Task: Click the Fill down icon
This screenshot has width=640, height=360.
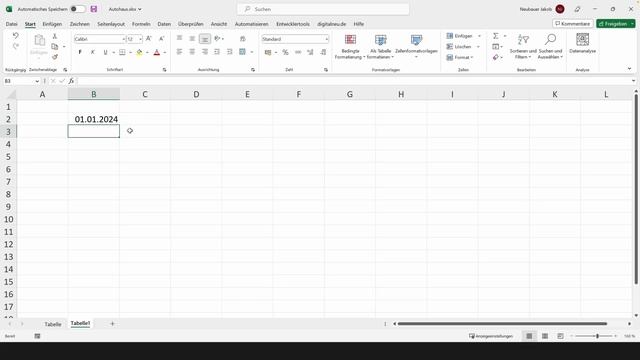Action: point(496,47)
